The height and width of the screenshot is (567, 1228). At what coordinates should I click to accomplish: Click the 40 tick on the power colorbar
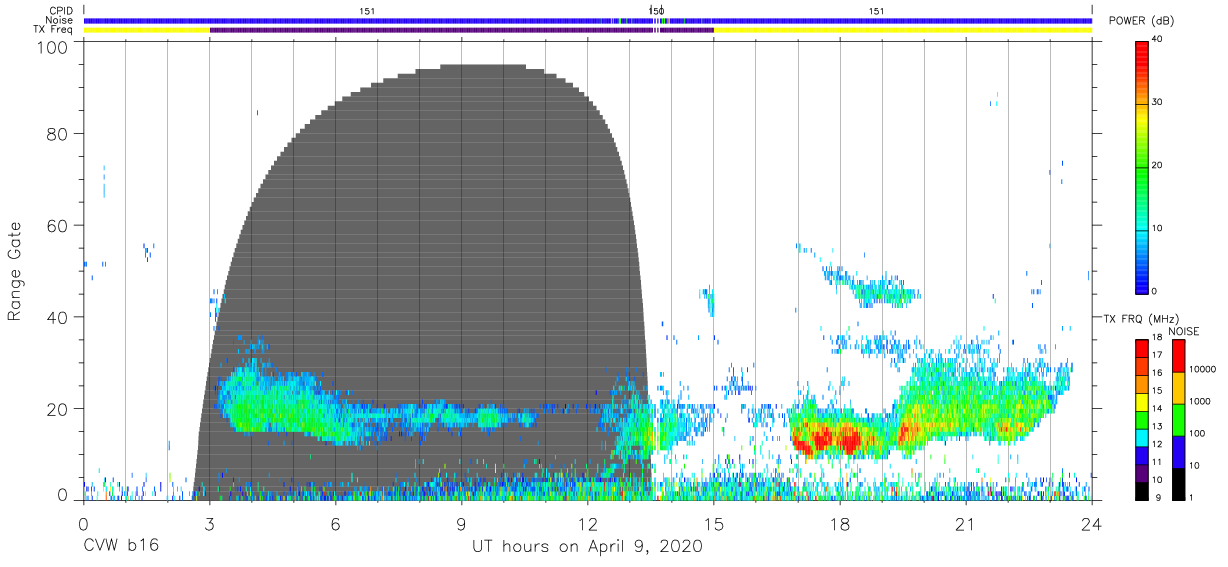[x=1159, y=39]
